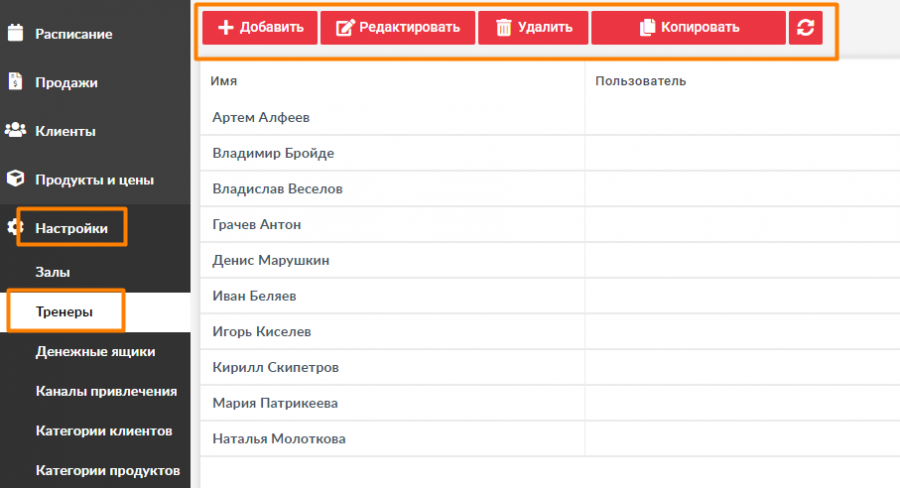
Task: Click the gear icon beside Настройки
Action: tap(15, 228)
